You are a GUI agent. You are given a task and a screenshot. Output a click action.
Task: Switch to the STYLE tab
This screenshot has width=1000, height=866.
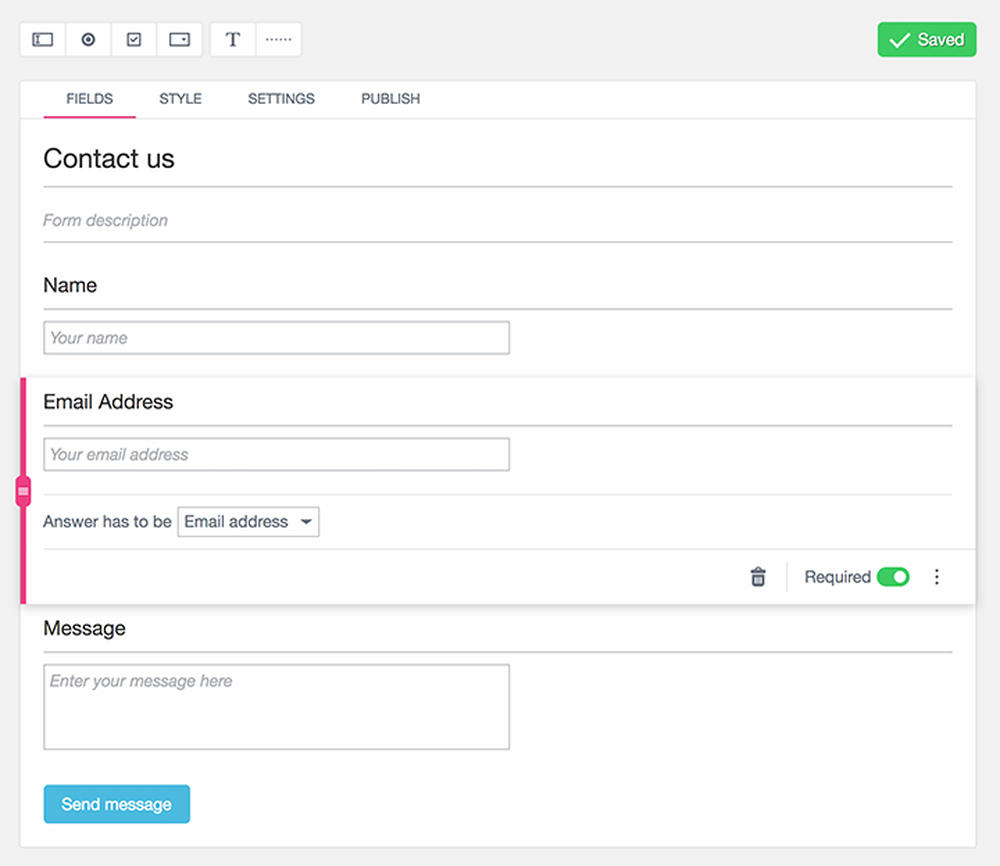click(x=180, y=99)
